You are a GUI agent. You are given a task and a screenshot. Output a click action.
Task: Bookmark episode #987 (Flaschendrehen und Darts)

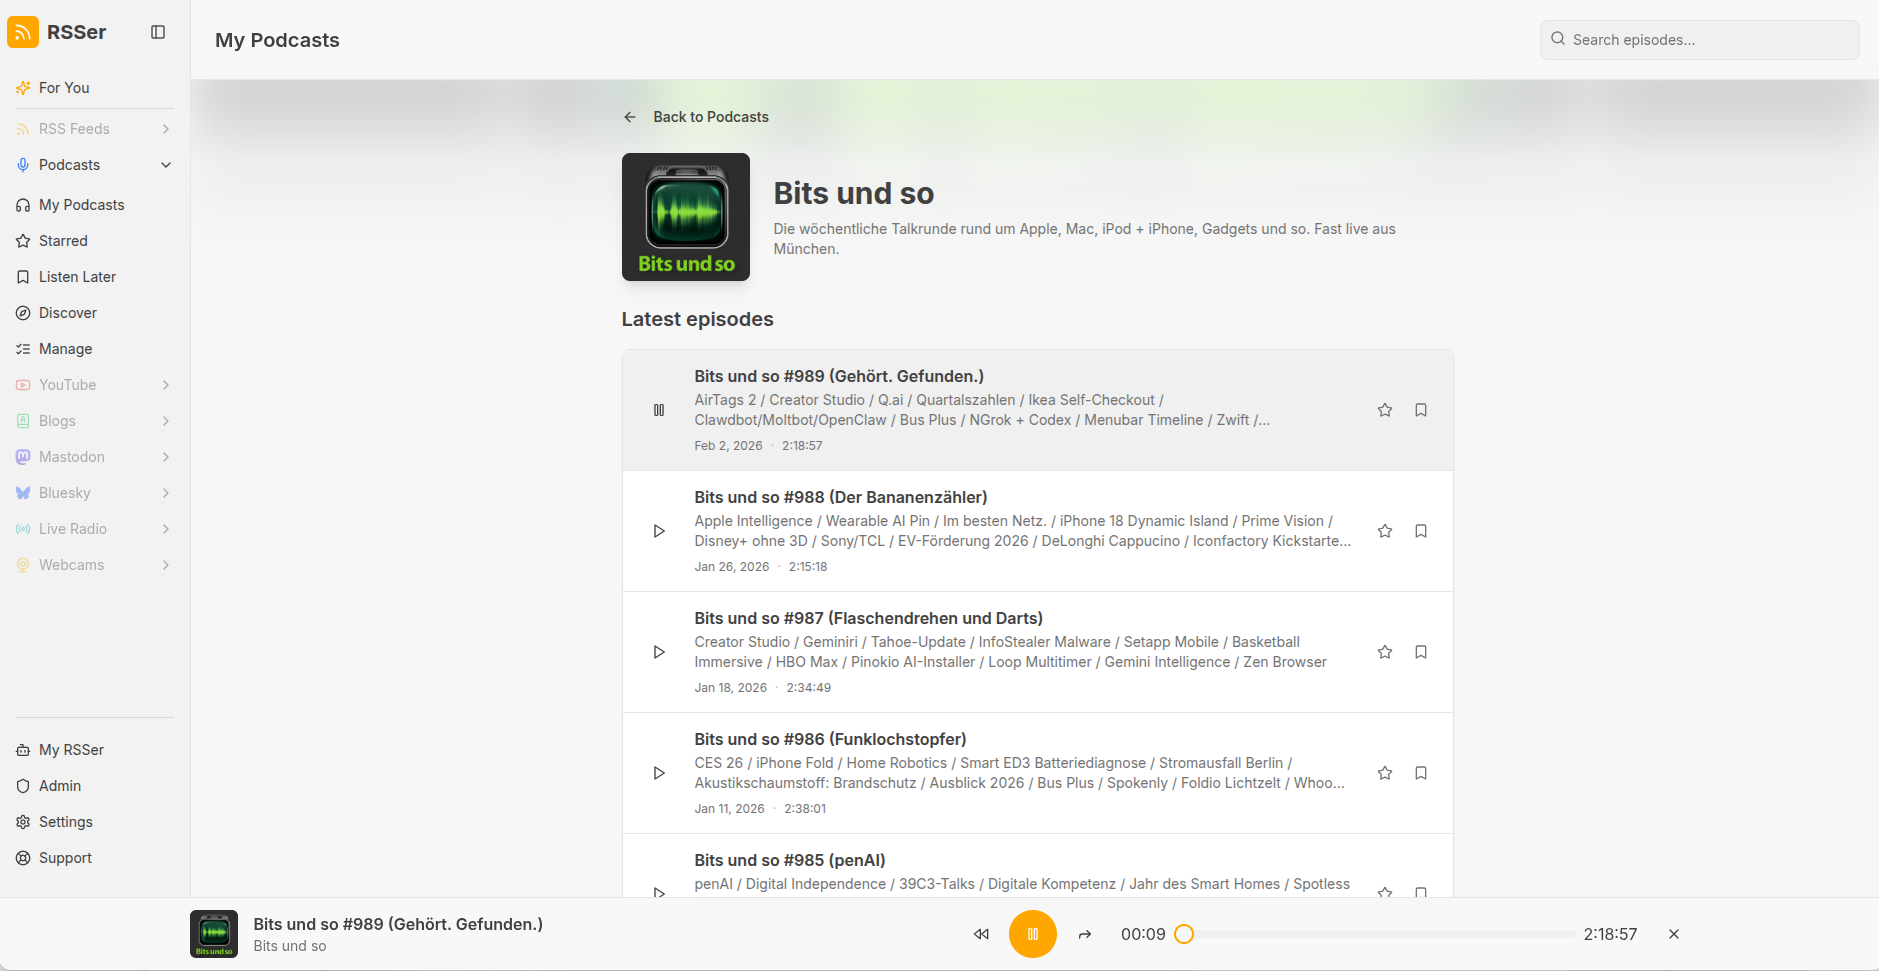1421,651
